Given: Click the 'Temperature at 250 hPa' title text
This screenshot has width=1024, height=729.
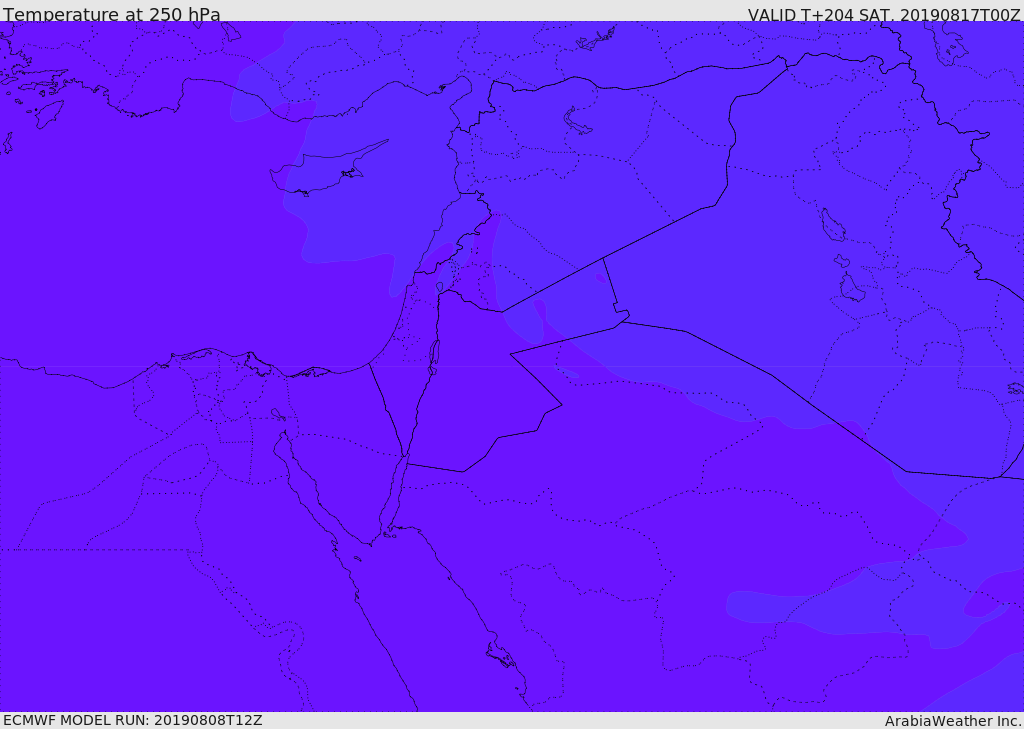Looking at the screenshot, I should 112,14.
